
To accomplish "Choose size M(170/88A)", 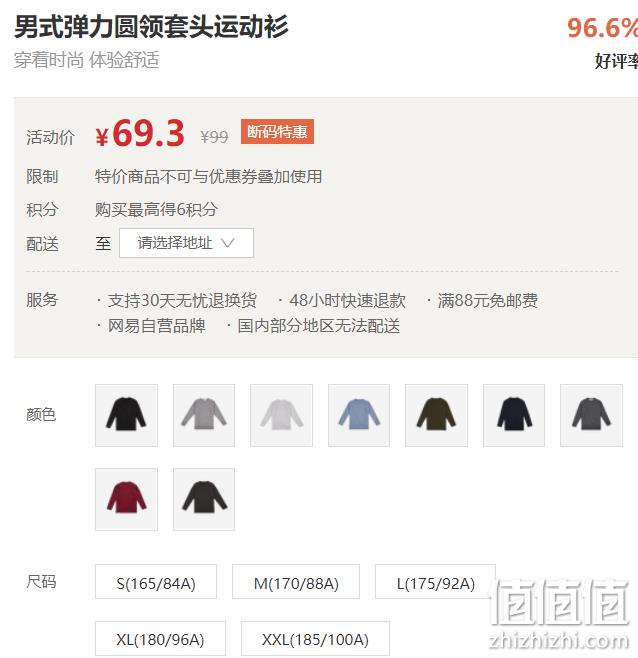I will (x=296, y=582).
